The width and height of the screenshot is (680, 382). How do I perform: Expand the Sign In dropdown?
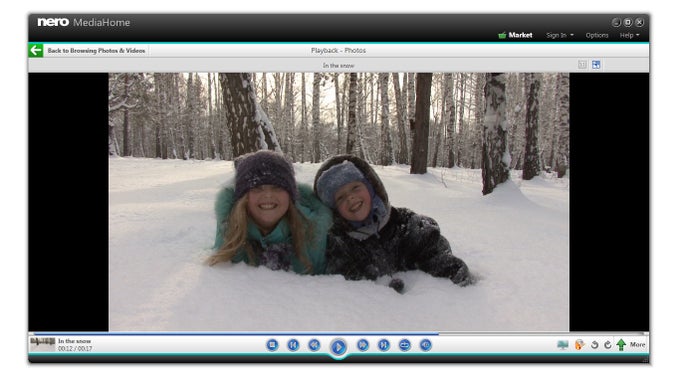pyautogui.click(x=559, y=35)
